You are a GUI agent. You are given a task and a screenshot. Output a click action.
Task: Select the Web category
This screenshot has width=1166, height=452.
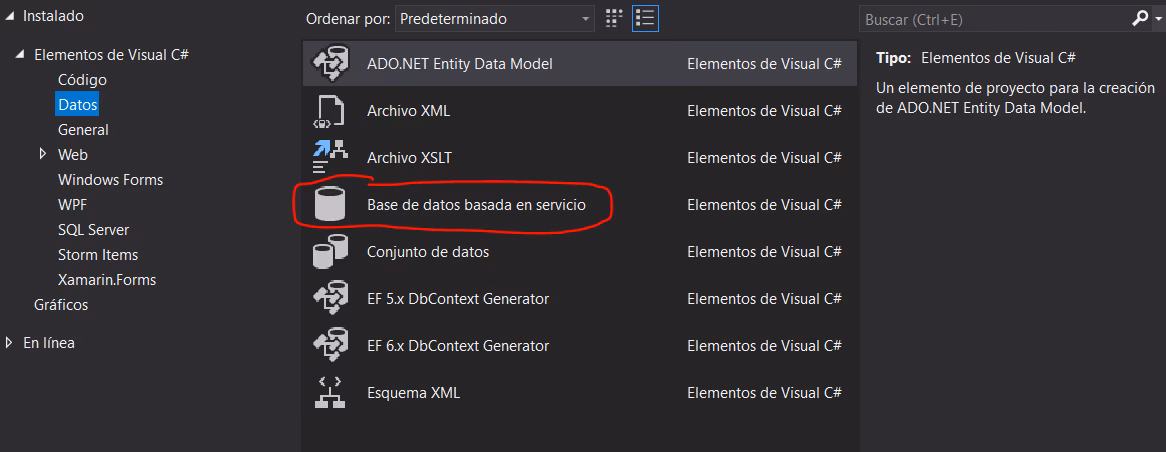point(73,155)
